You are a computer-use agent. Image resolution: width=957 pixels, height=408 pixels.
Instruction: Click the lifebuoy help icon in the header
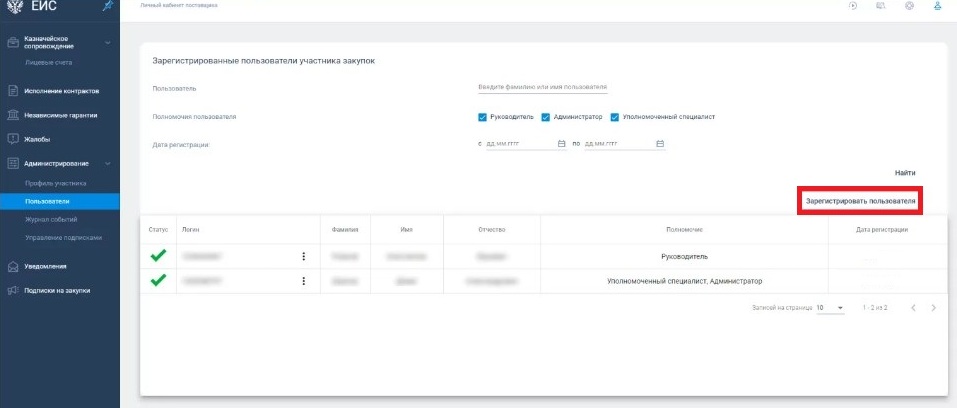909,6
